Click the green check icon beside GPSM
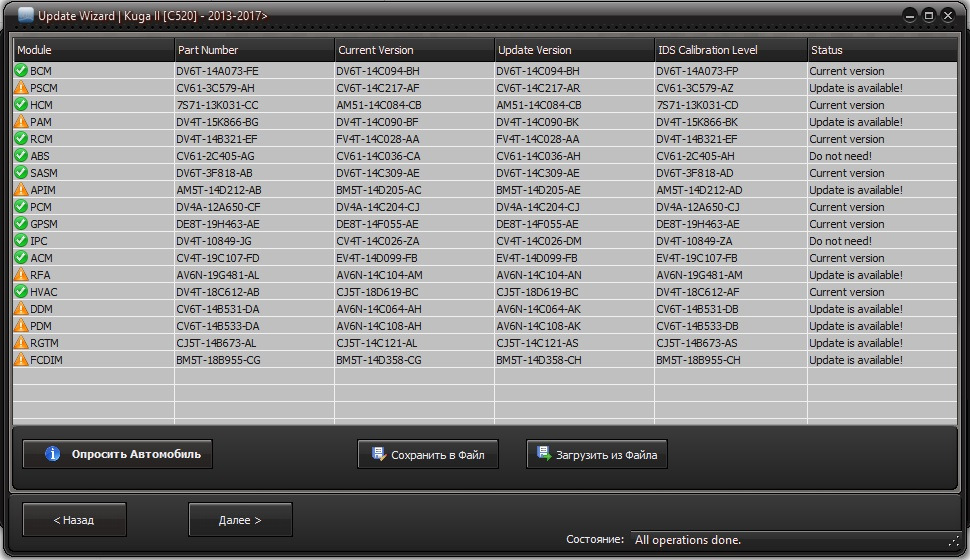Screen dimensions: 970x560 [21, 223]
